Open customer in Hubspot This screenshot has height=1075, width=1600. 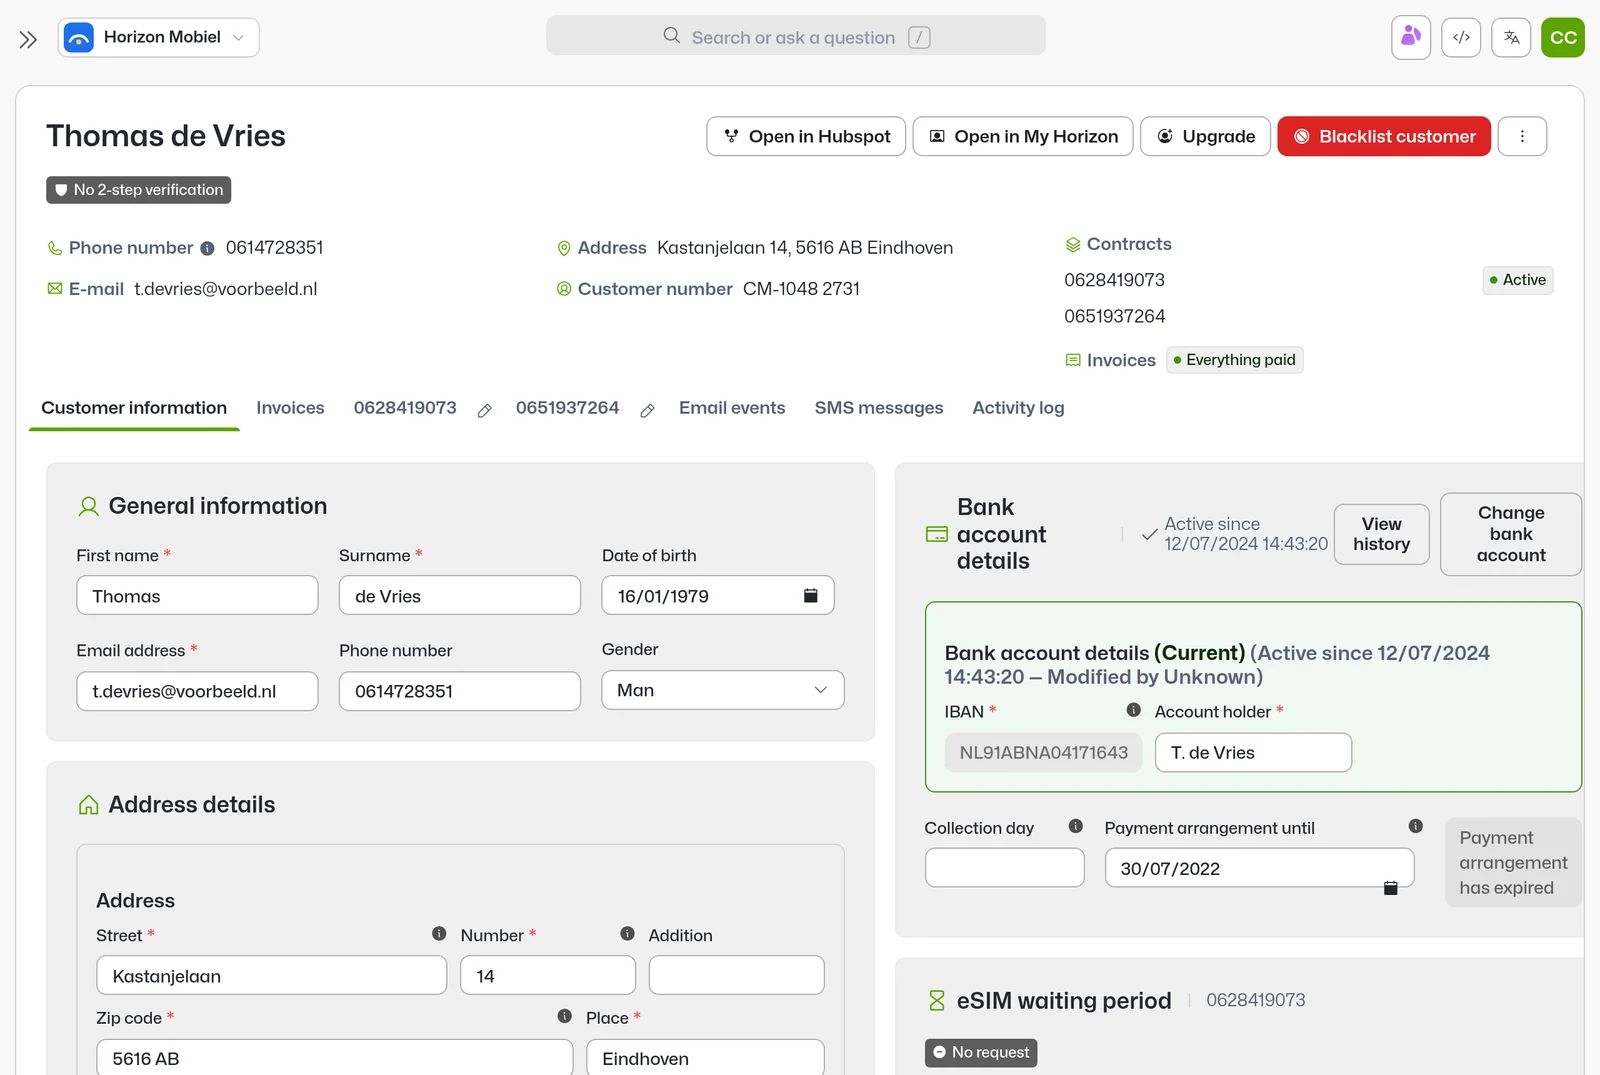(806, 136)
